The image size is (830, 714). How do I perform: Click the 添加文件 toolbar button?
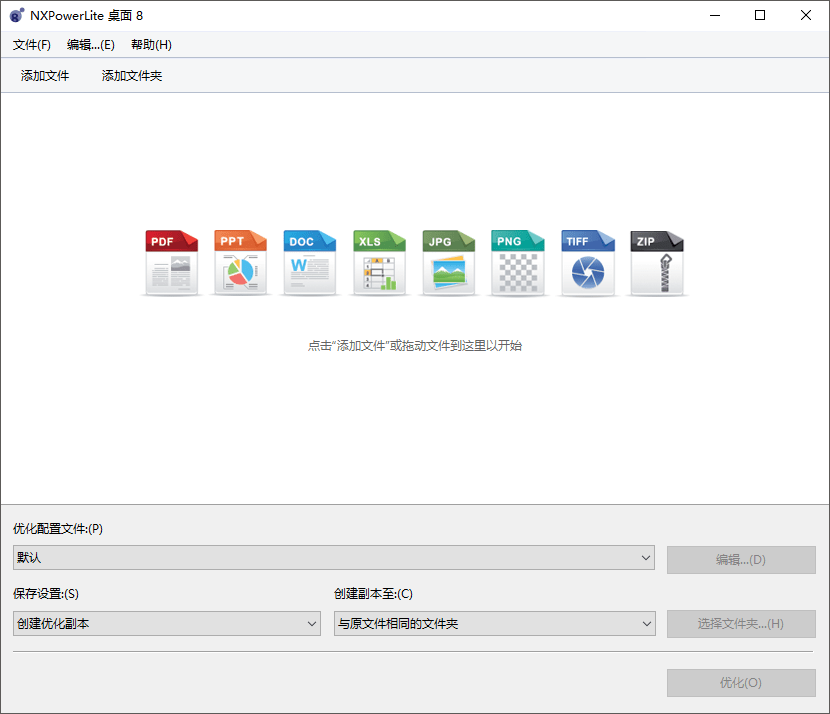tap(43, 75)
